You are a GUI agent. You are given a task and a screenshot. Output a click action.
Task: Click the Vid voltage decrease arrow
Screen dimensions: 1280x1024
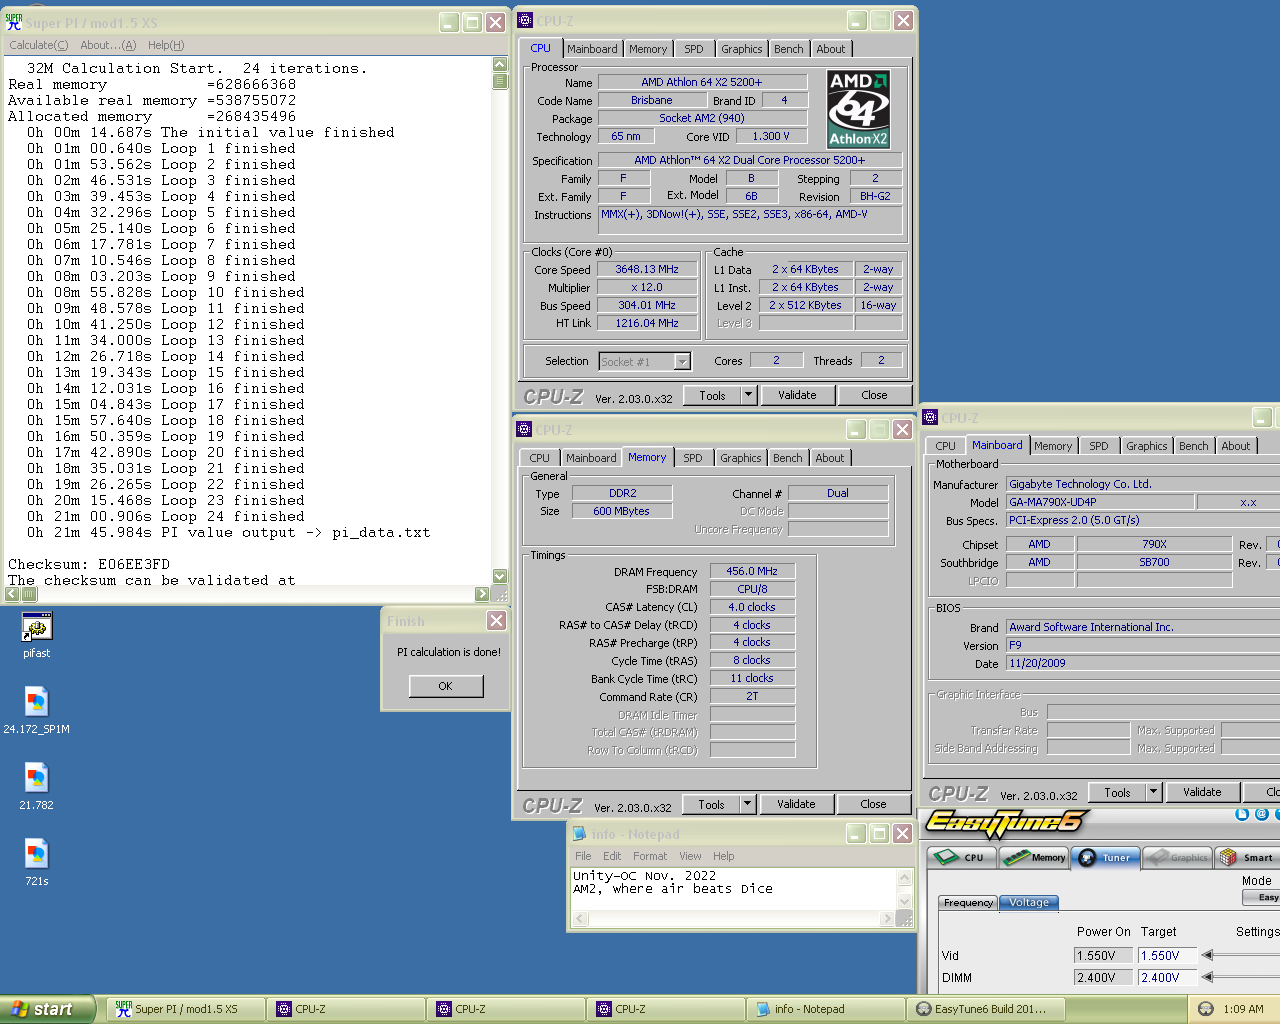click(x=1207, y=955)
